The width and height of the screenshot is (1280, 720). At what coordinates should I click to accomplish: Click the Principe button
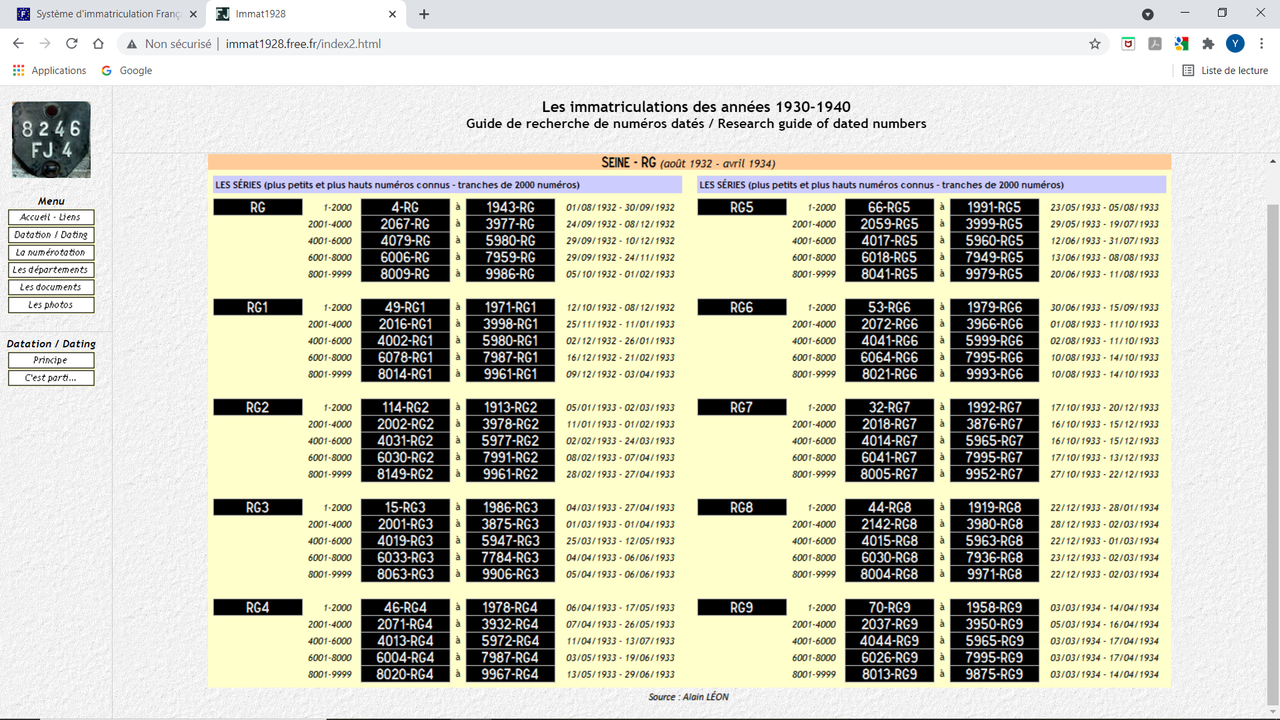(x=51, y=360)
